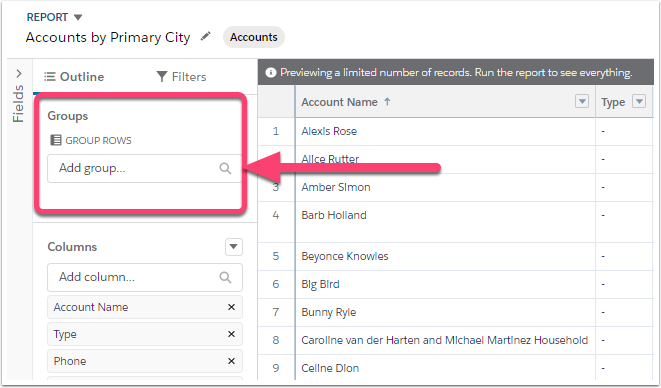
Task: Open the Type column header dropdown
Action: pos(639,102)
